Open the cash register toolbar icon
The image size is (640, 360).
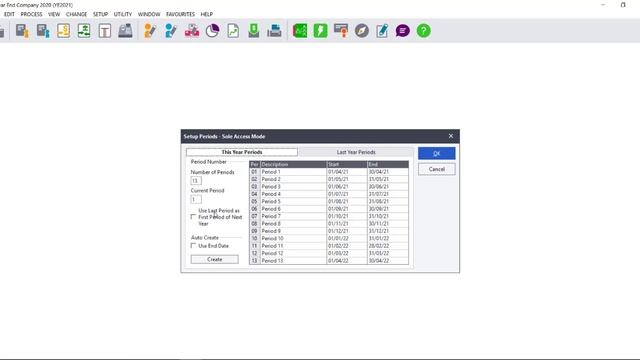click(x=125, y=31)
